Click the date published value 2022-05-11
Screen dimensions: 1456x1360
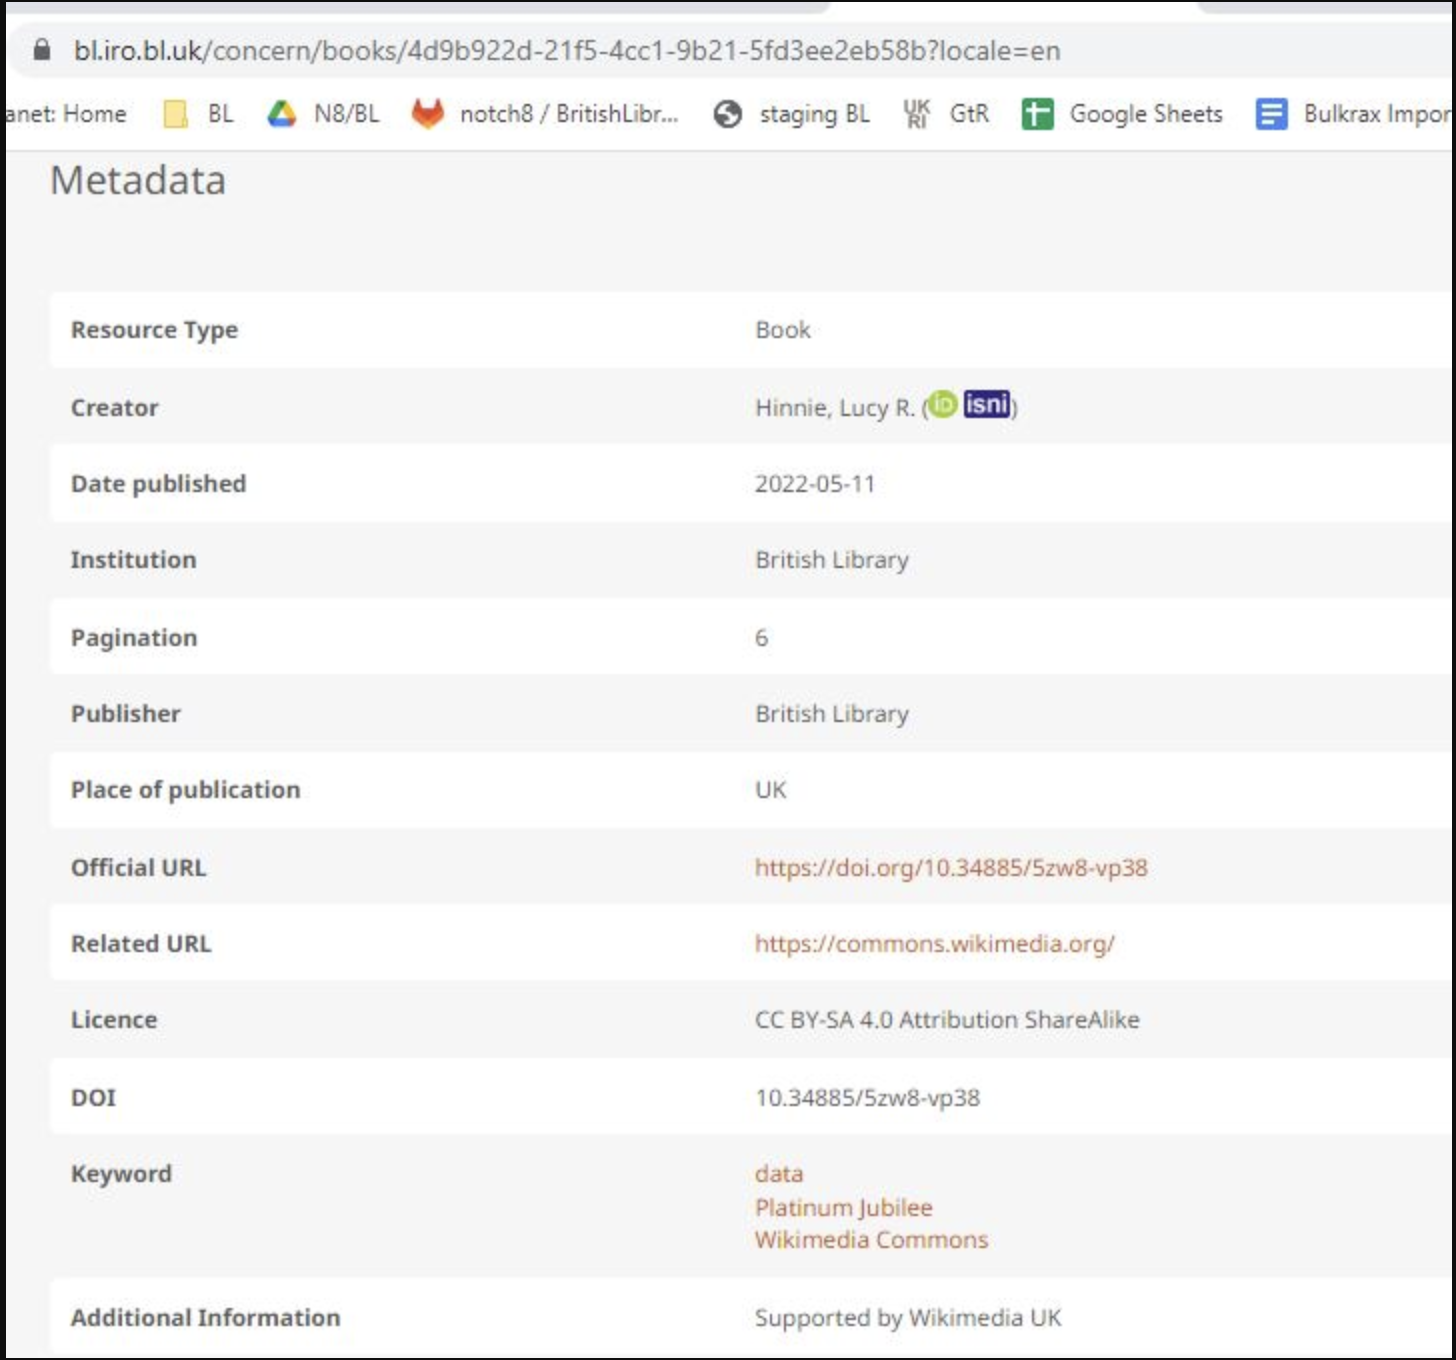pos(815,484)
